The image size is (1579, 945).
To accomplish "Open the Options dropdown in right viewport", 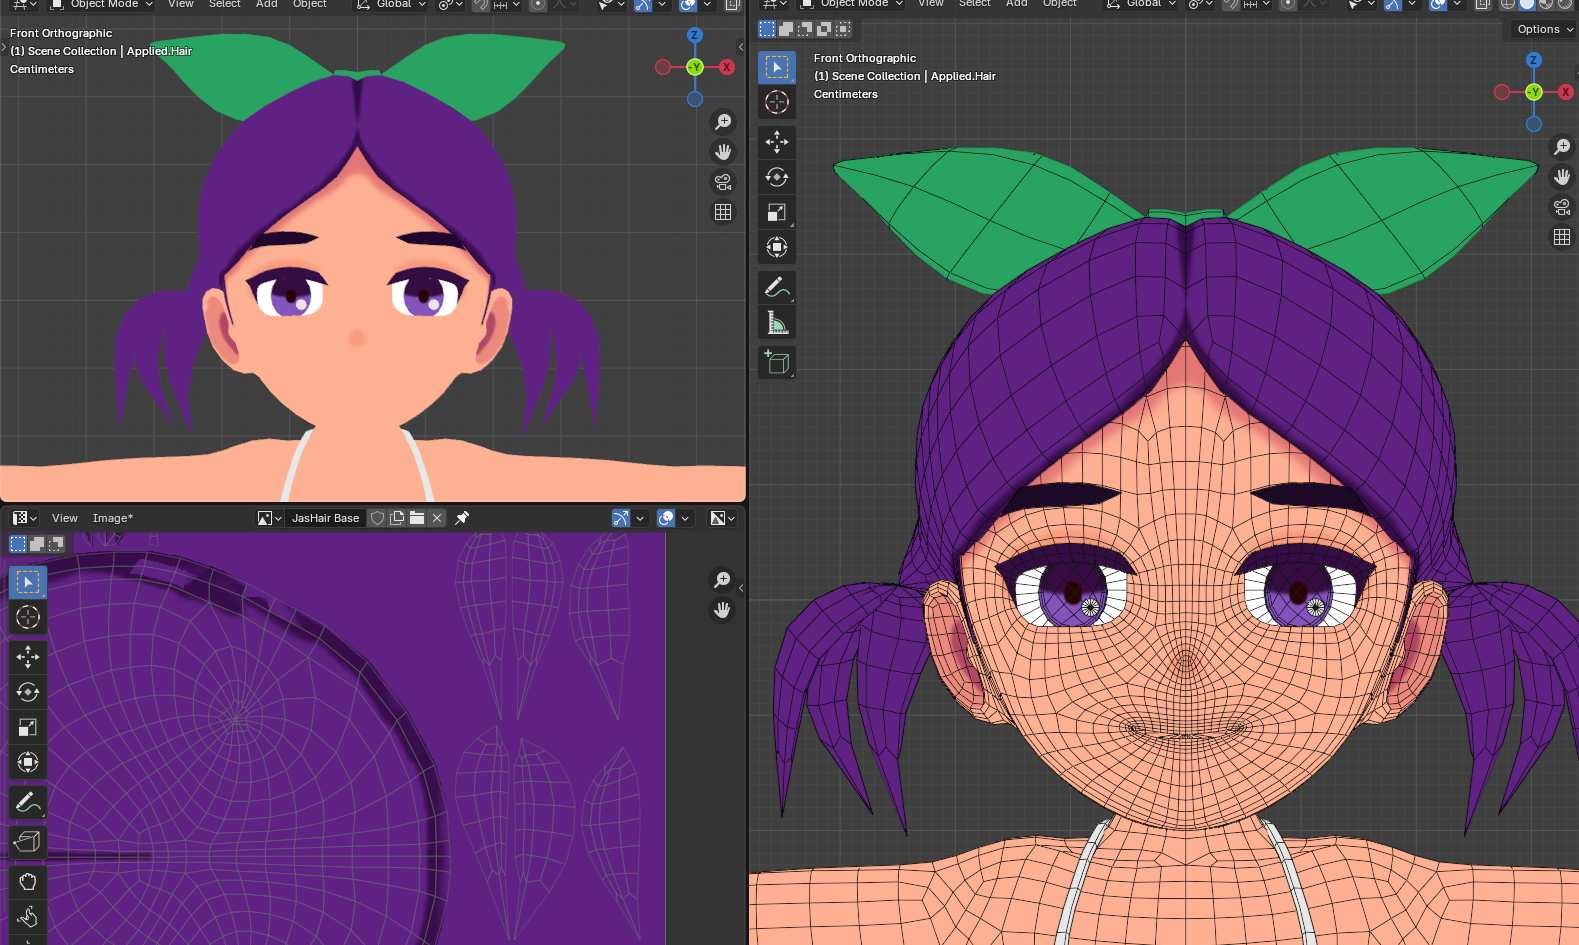I will tap(1544, 29).
